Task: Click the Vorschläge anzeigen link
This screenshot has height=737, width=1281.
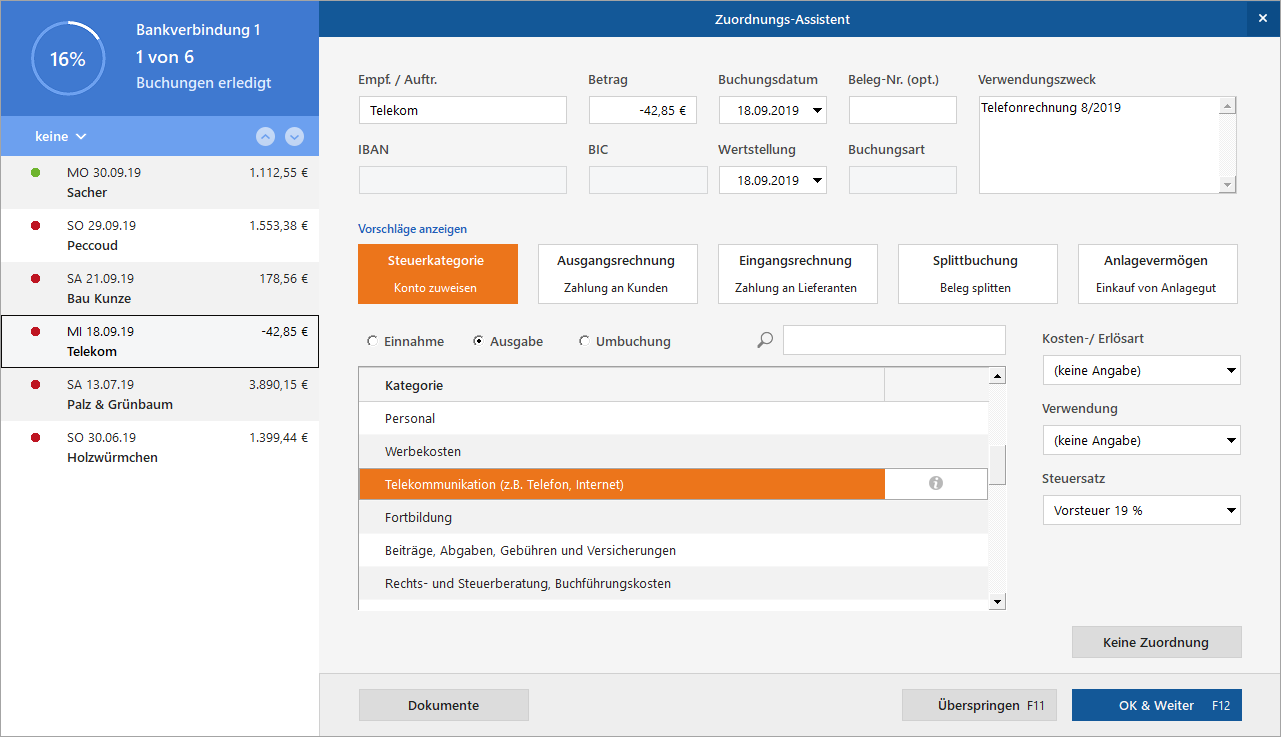Action: pyautogui.click(x=412, y=229)
